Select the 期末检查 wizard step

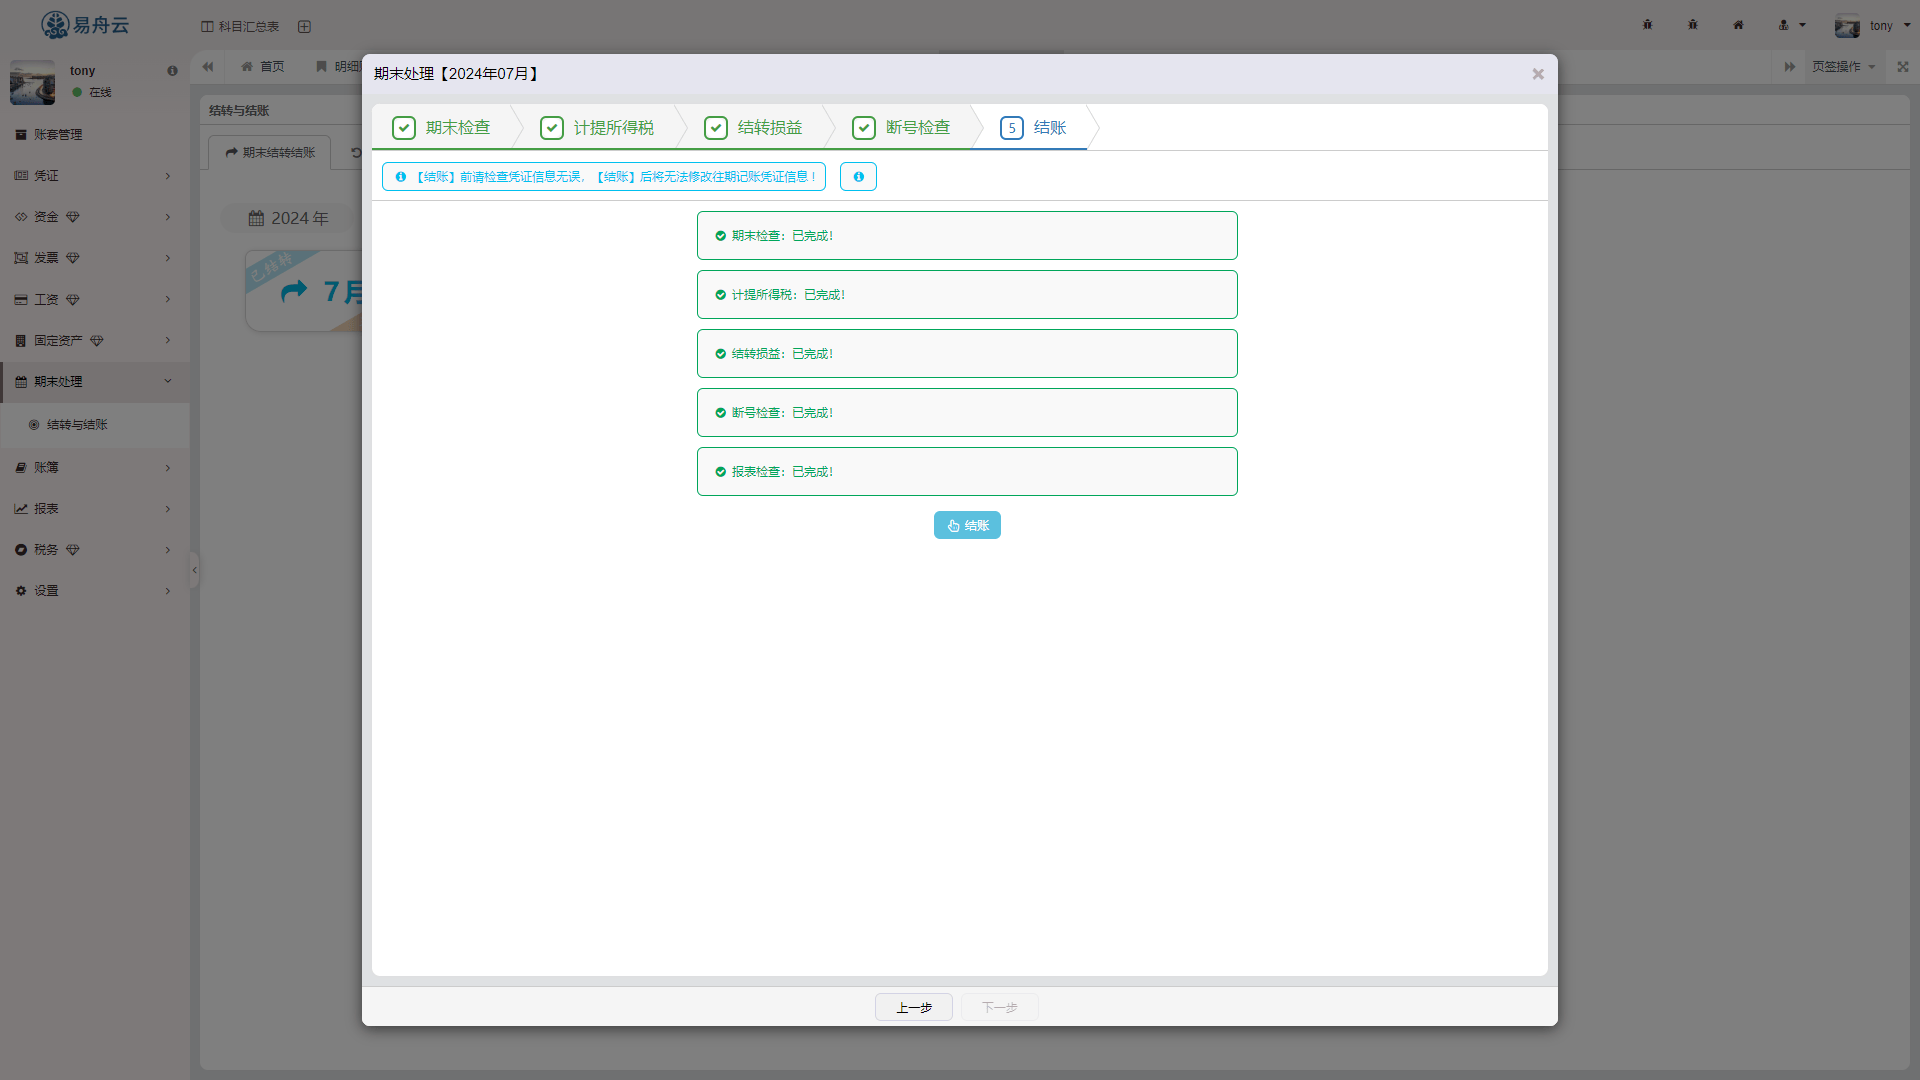[443, 127]
